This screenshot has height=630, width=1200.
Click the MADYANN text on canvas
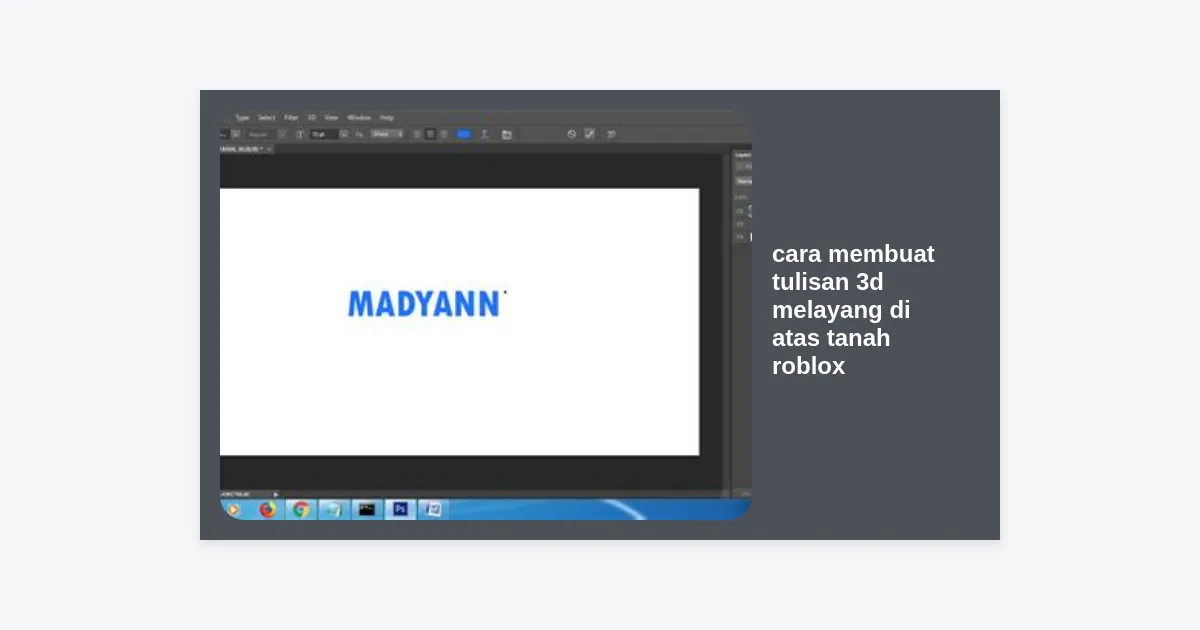click(424, 304)
